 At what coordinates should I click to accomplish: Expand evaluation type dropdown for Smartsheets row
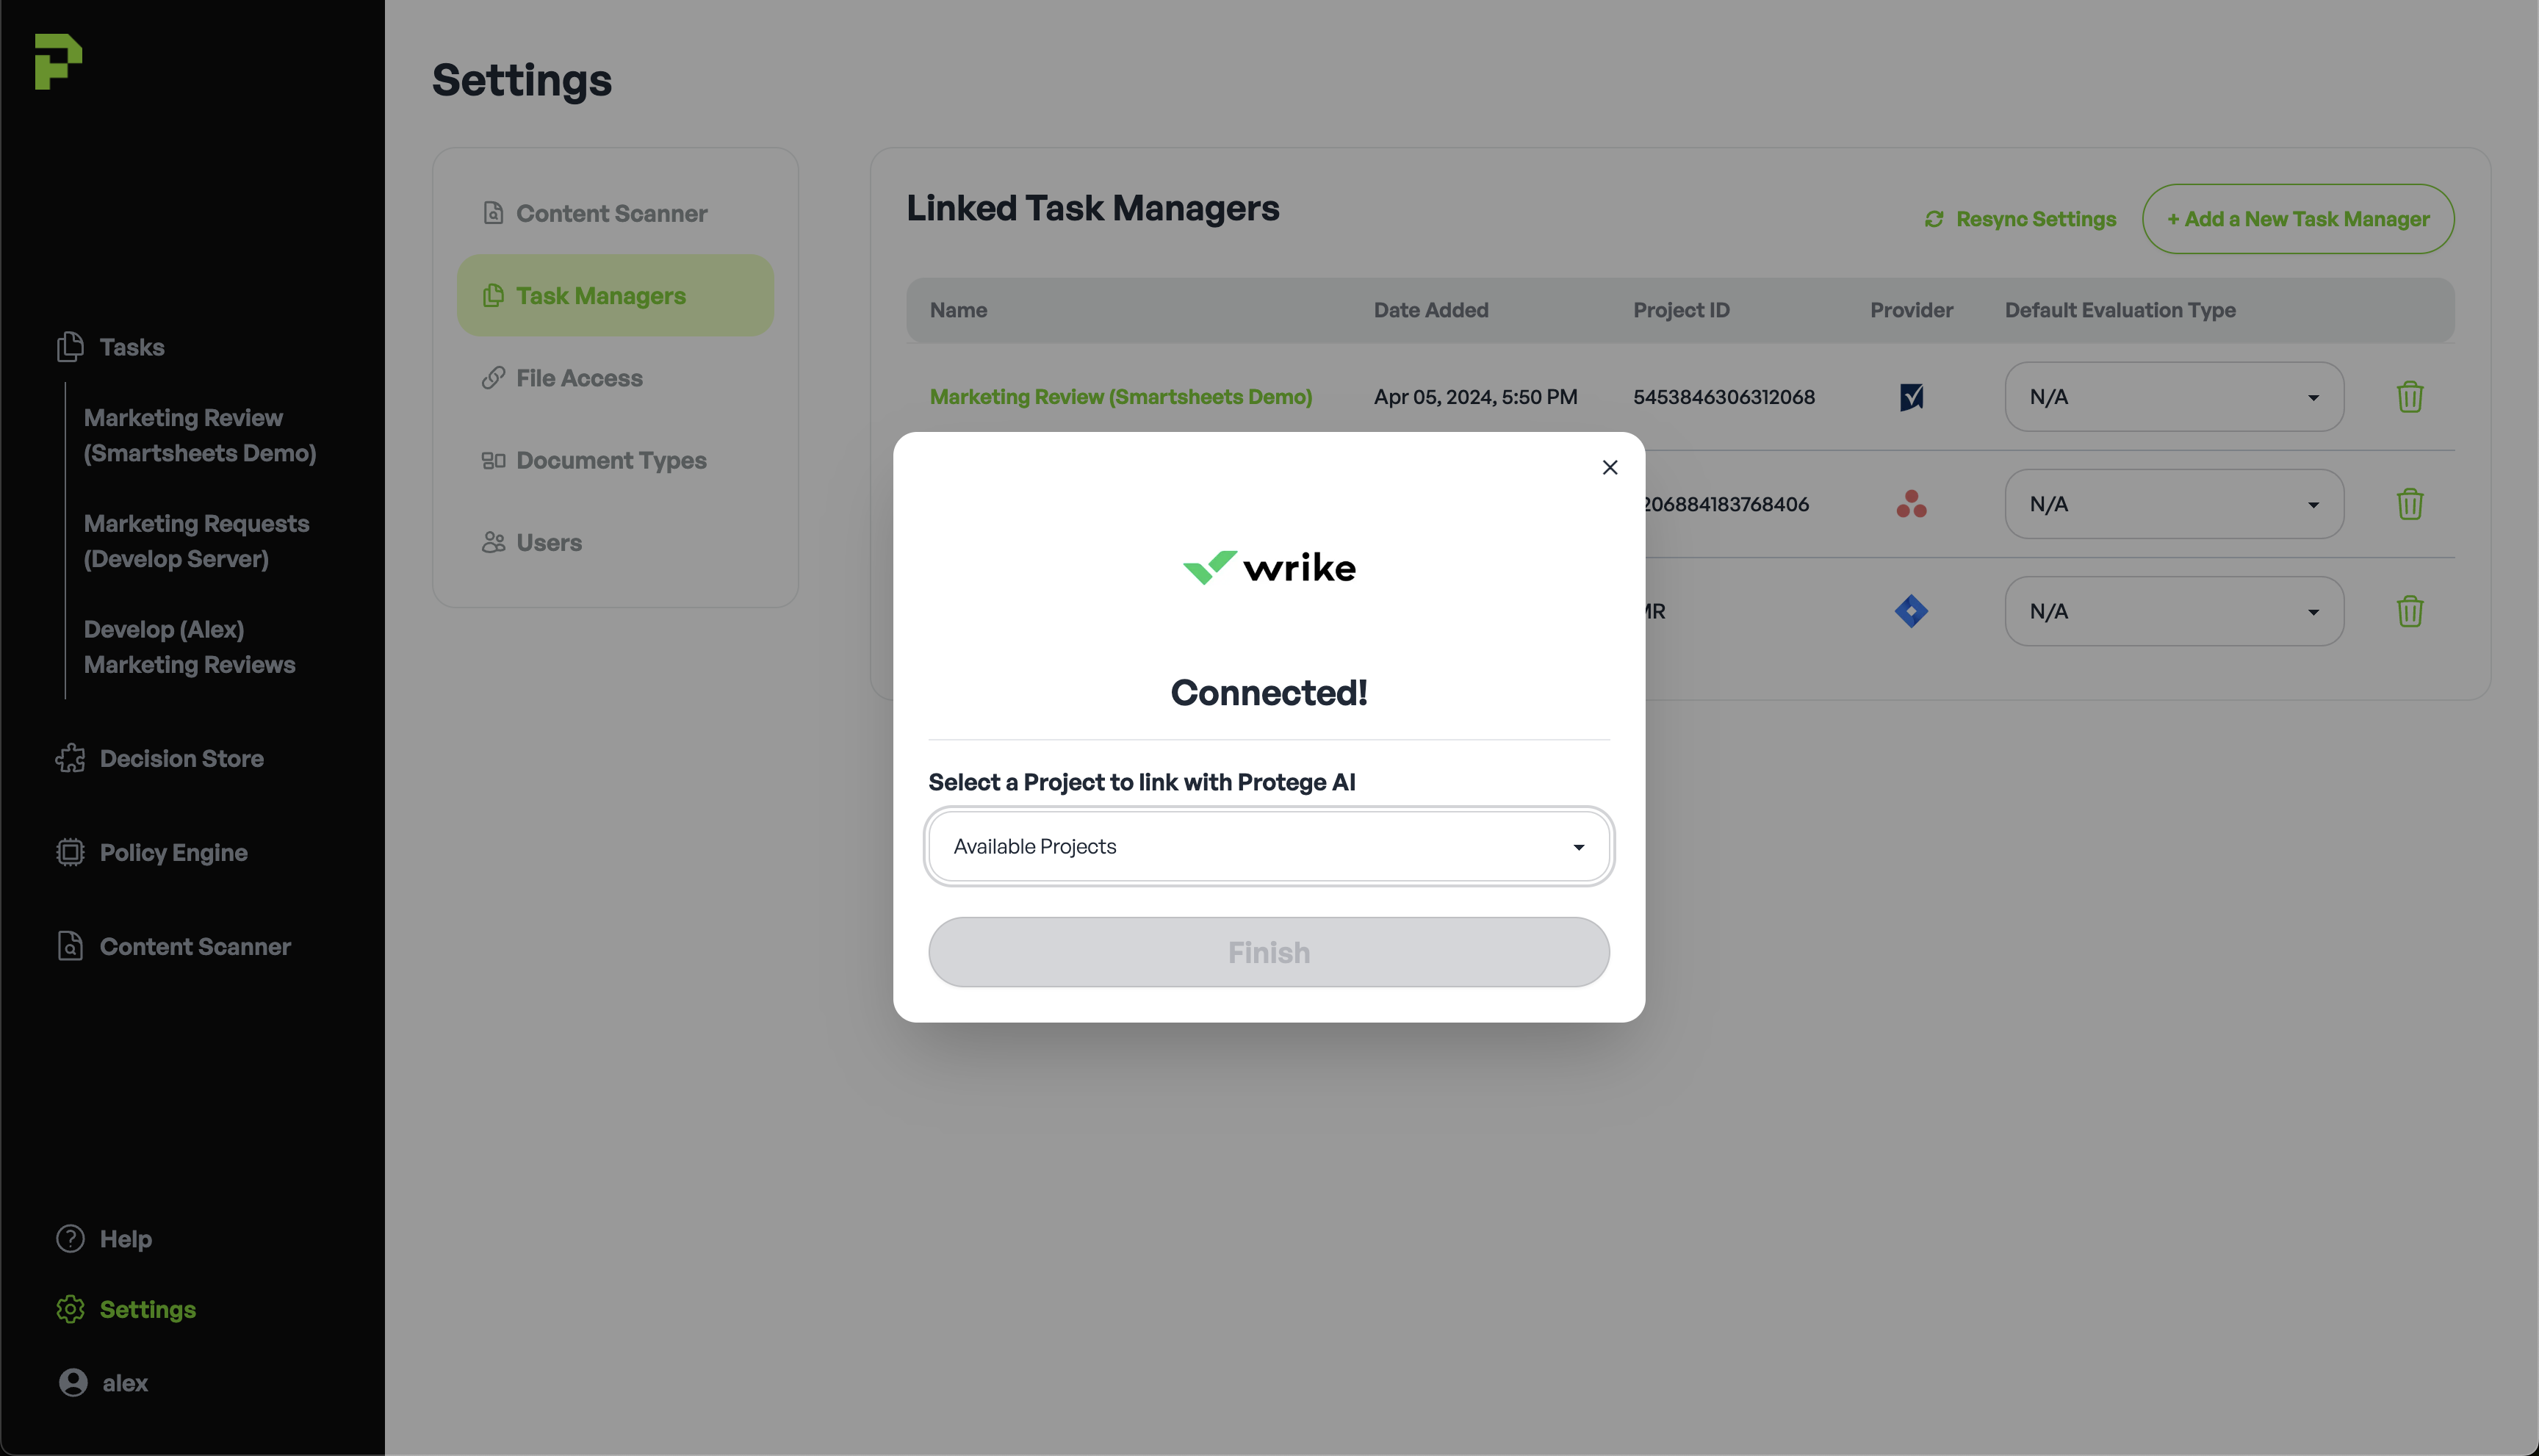pos(2173,397)
